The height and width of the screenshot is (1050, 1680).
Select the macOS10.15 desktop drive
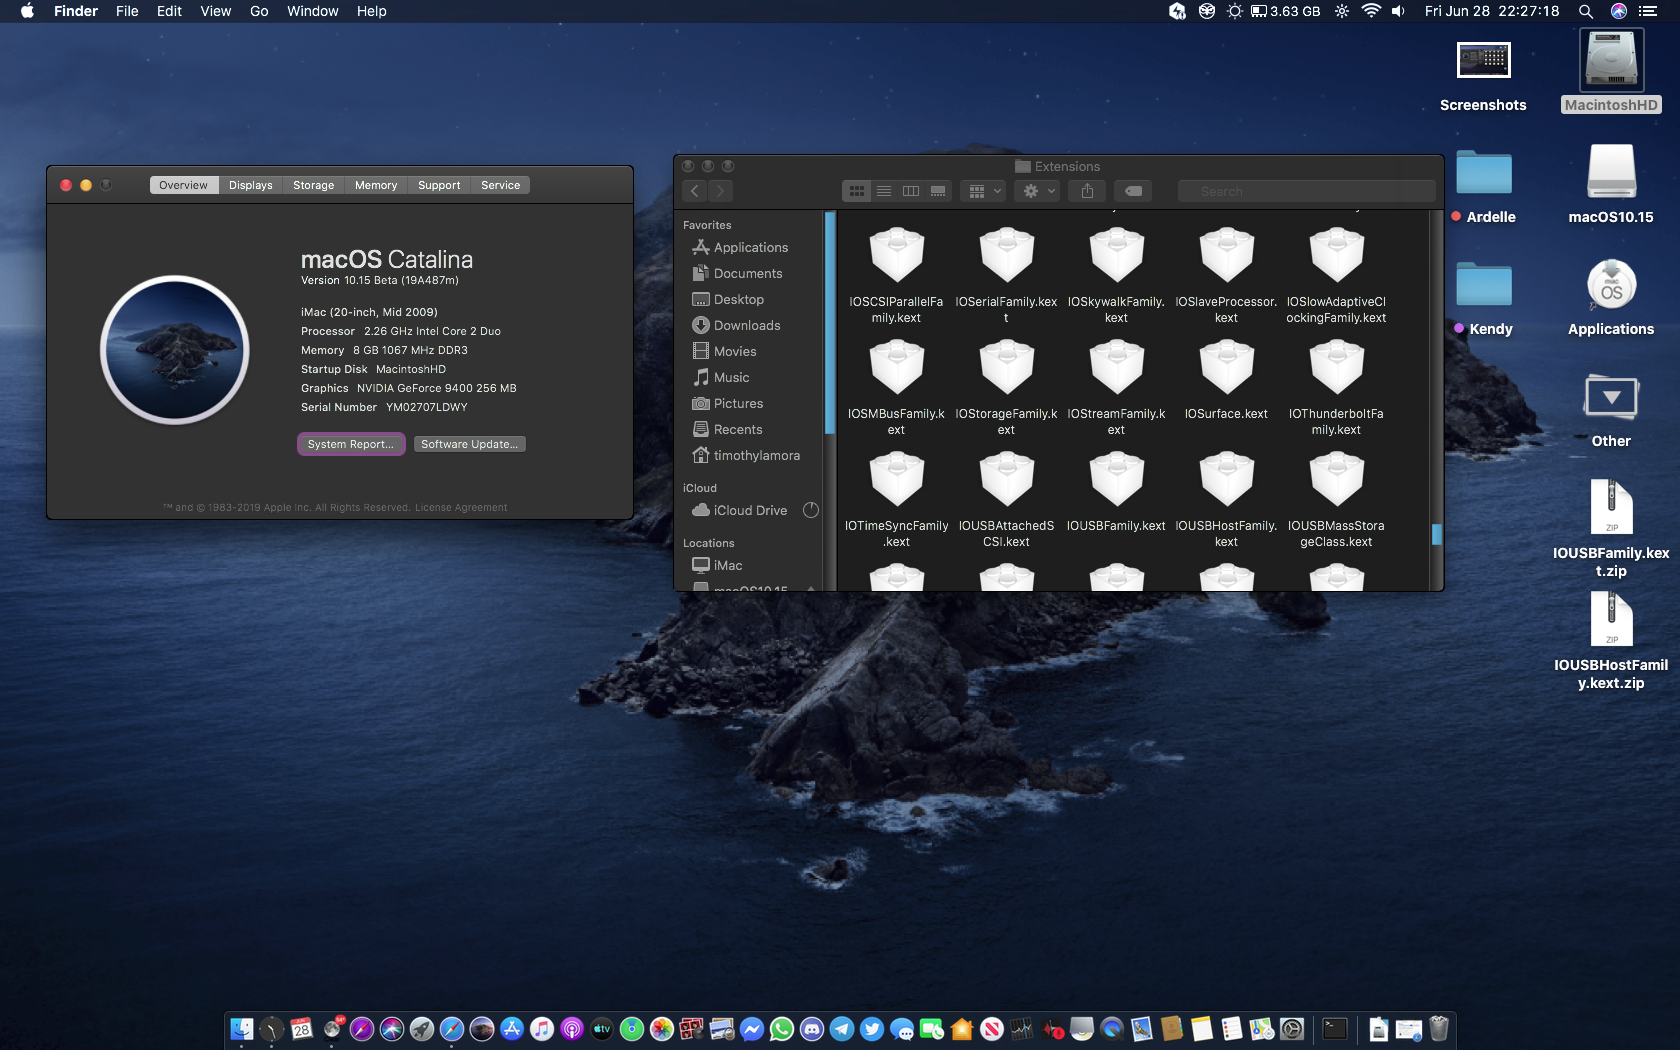tap(1611, 183)
